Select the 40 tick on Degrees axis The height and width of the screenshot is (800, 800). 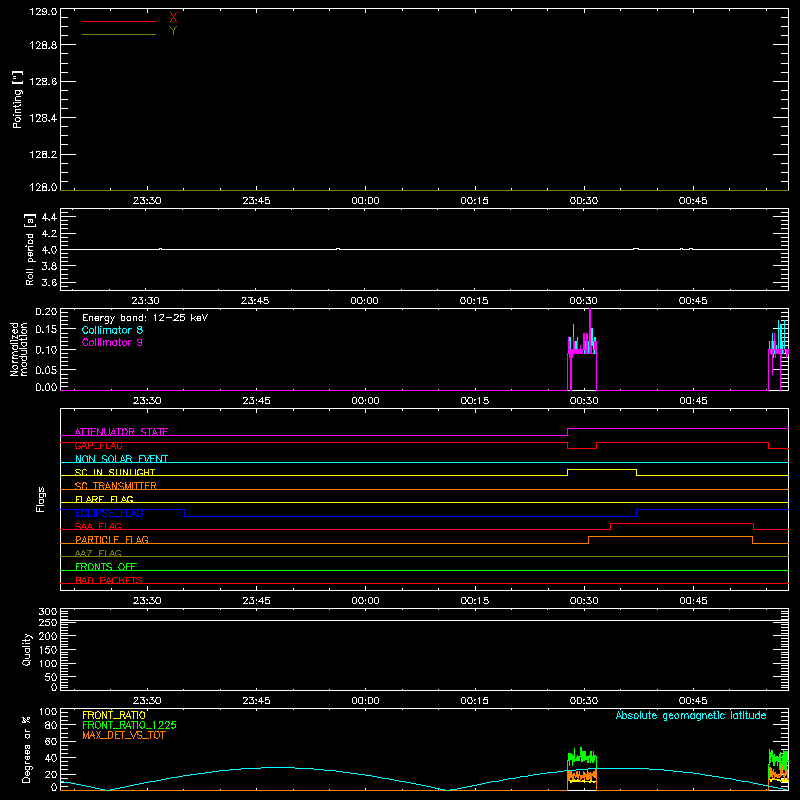pos(51,758)
